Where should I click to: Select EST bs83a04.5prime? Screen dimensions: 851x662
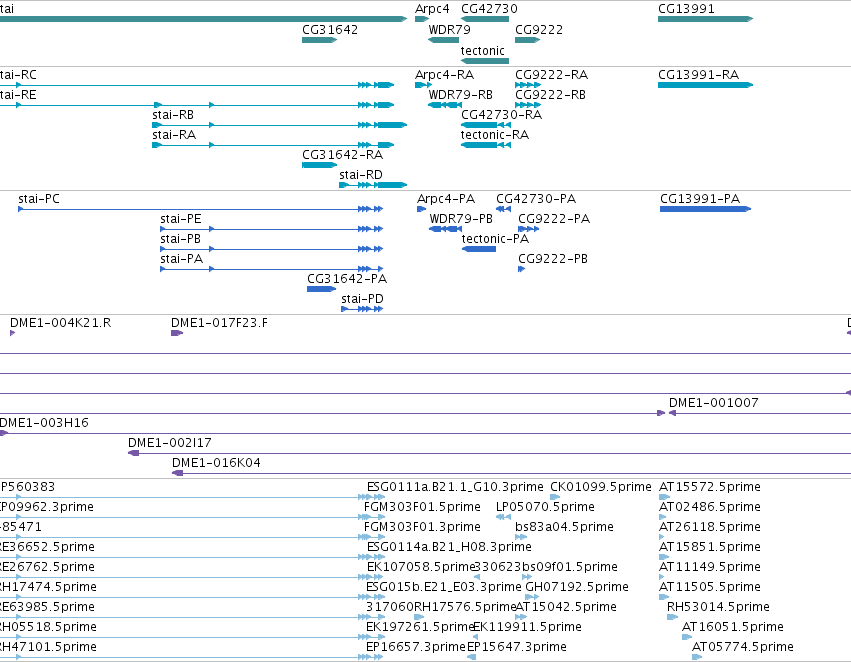pyautogui.click(x=564, y=527)
